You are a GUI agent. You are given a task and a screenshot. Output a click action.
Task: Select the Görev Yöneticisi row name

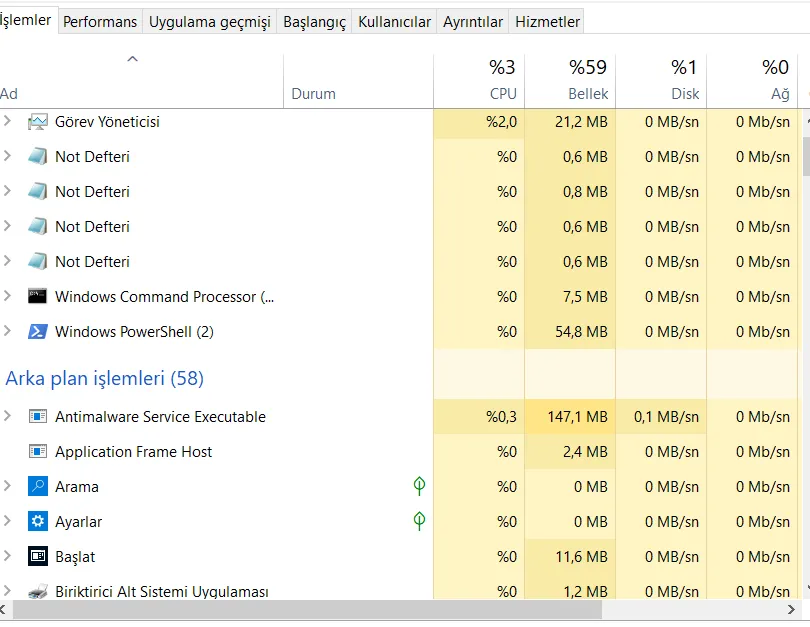pos(107,122)
